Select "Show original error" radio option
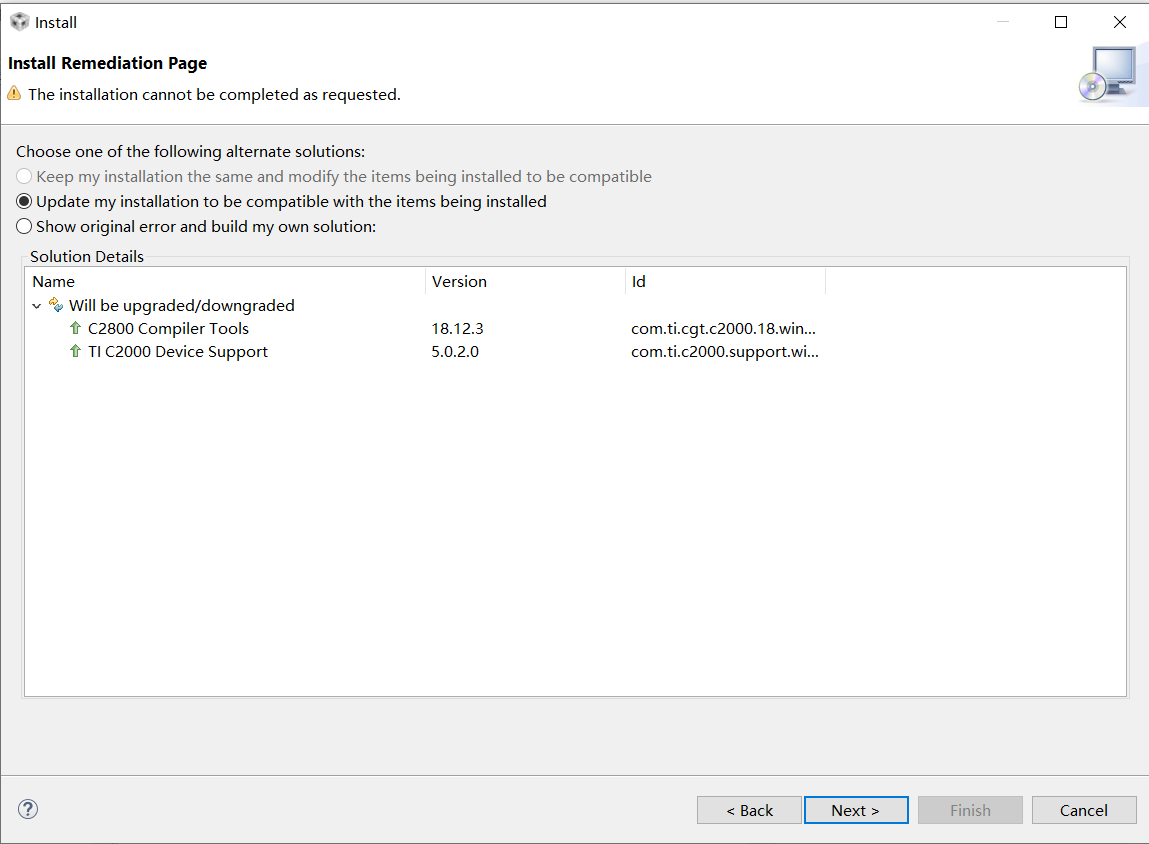Screen dimensions: 1149x844 click(24, 226)
